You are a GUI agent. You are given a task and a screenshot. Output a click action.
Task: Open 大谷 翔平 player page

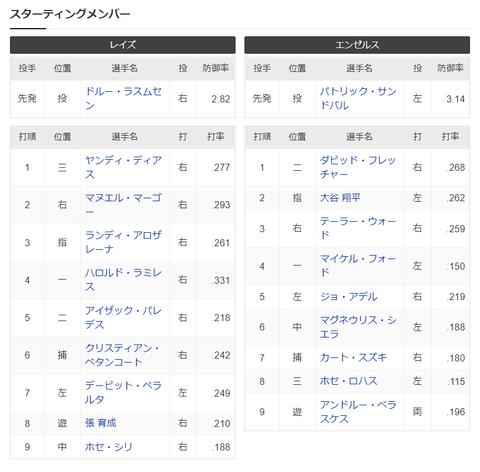(340, 198)
